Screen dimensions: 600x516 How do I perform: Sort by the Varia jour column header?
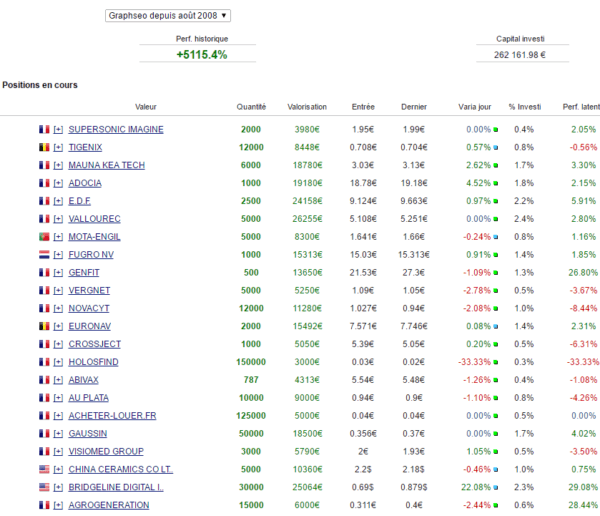click(x=474, y=107)
